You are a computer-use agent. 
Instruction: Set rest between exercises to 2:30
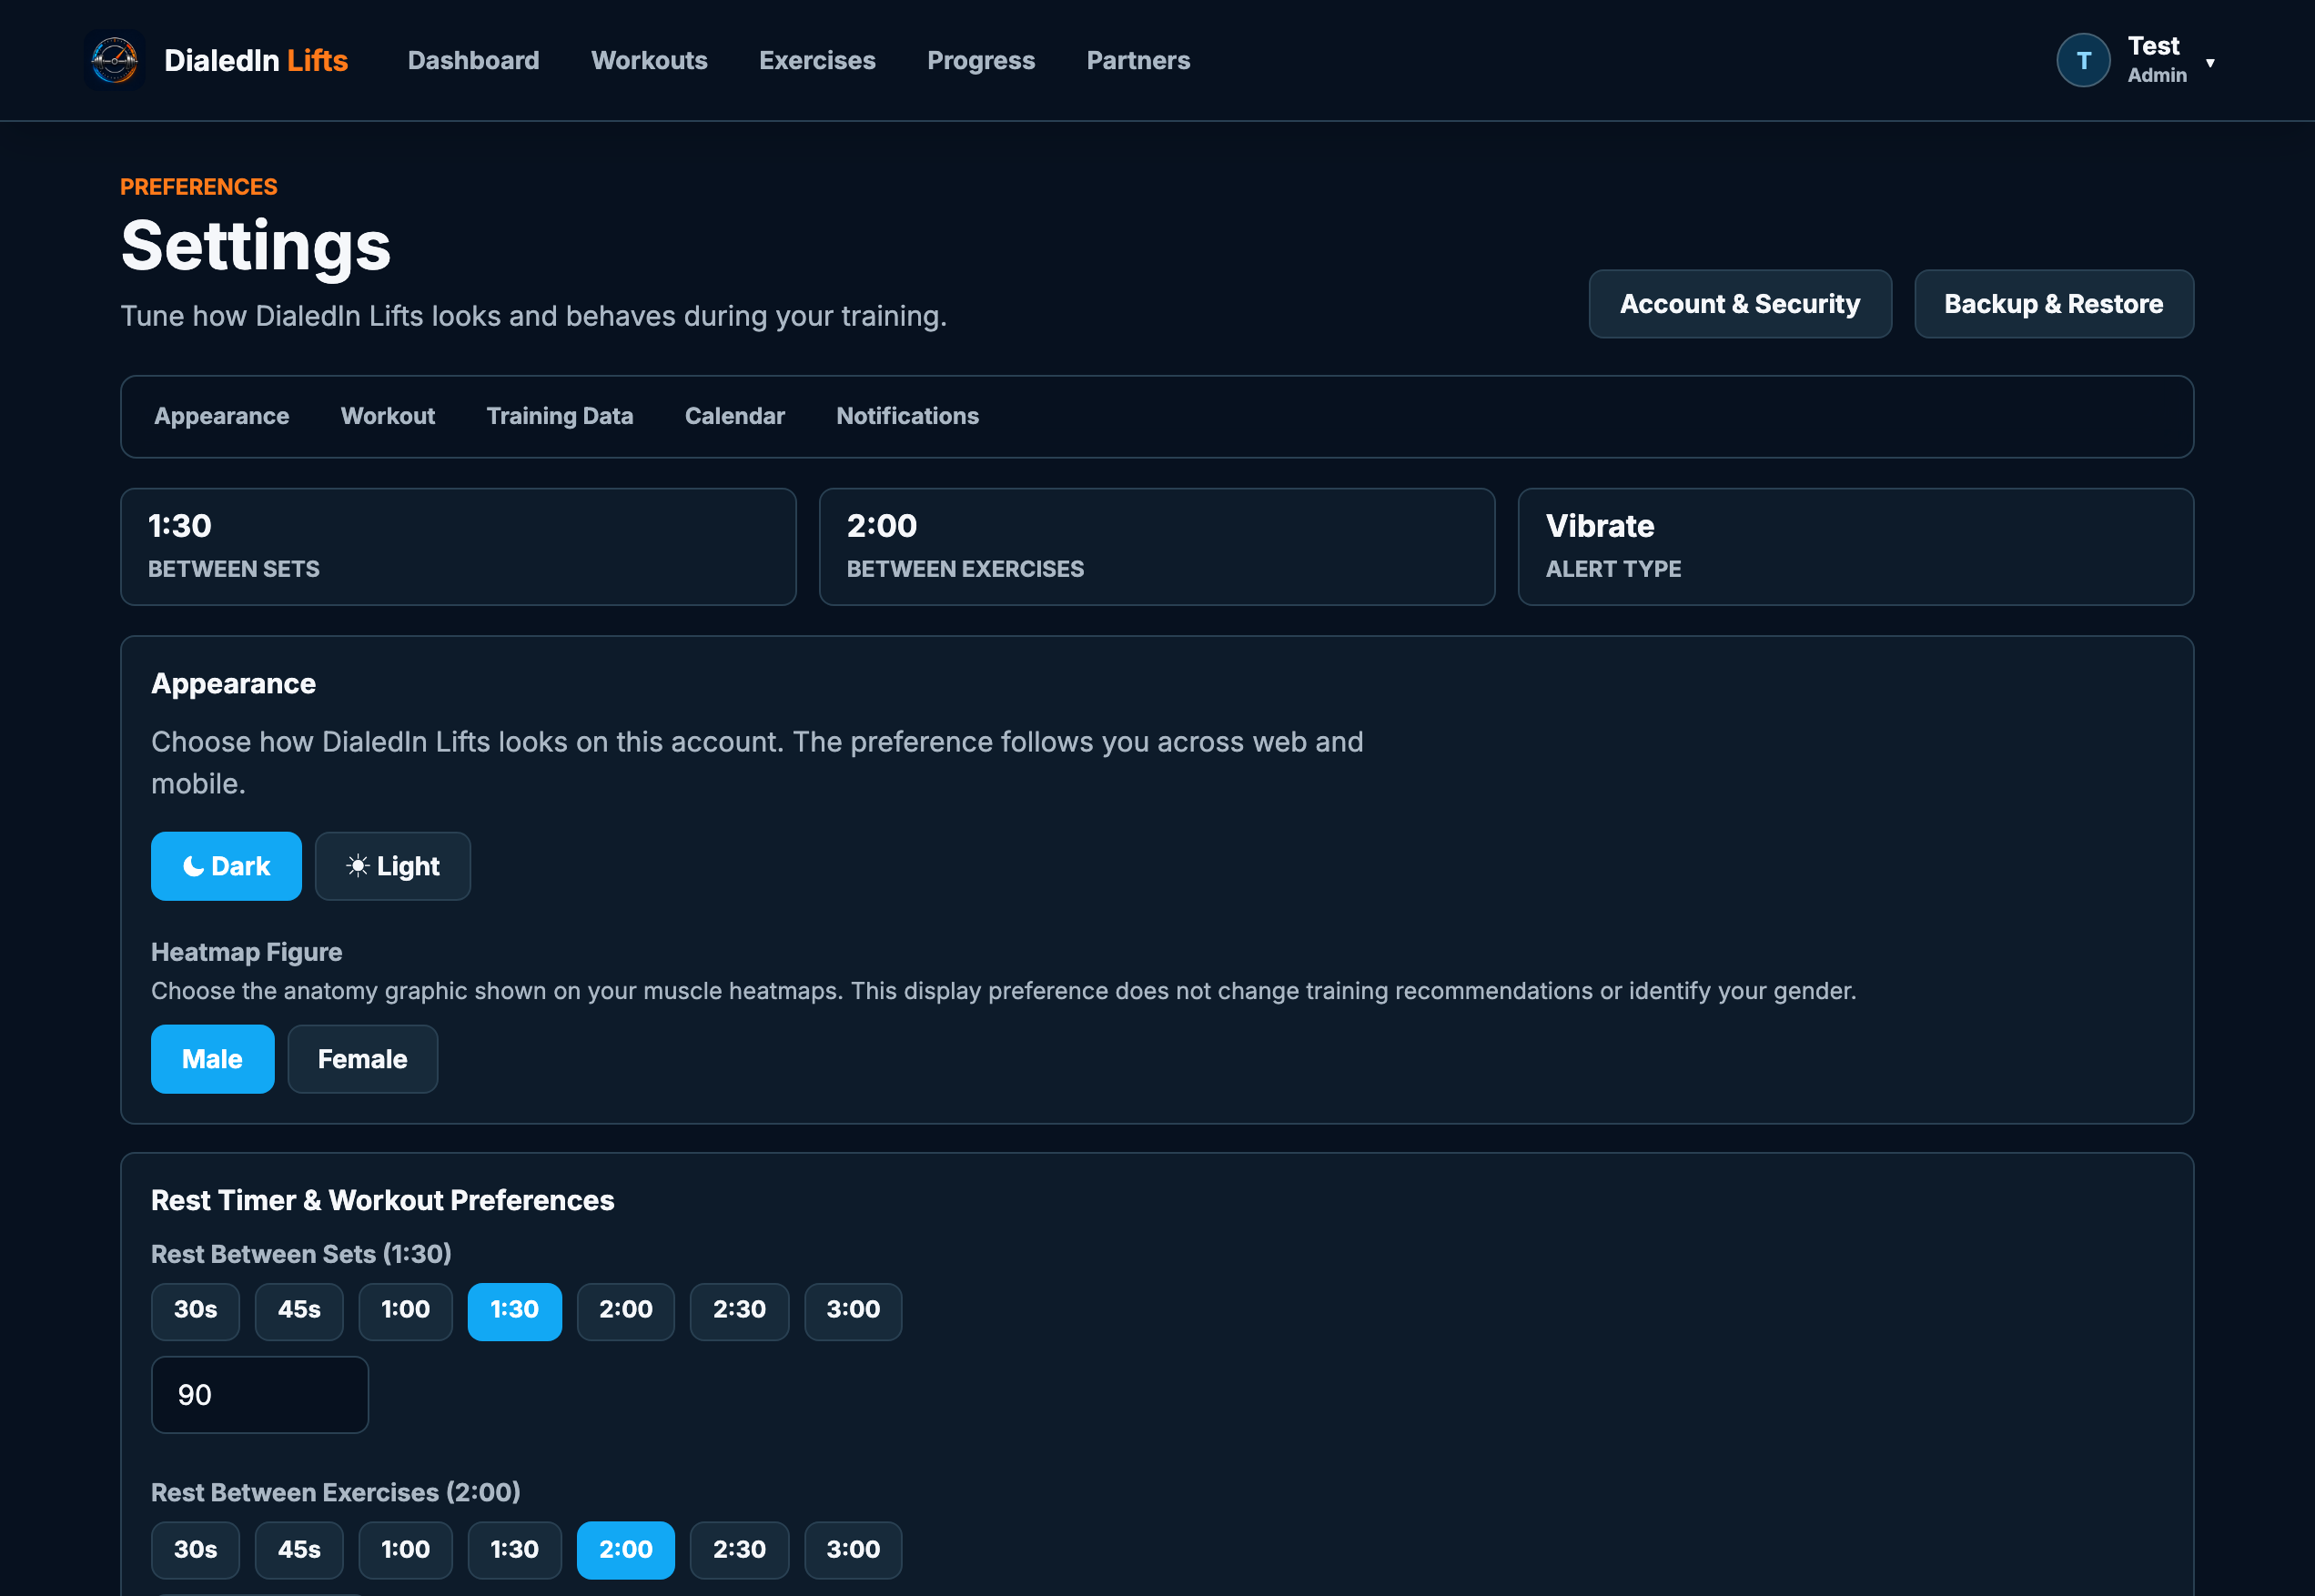point(739,1550)
